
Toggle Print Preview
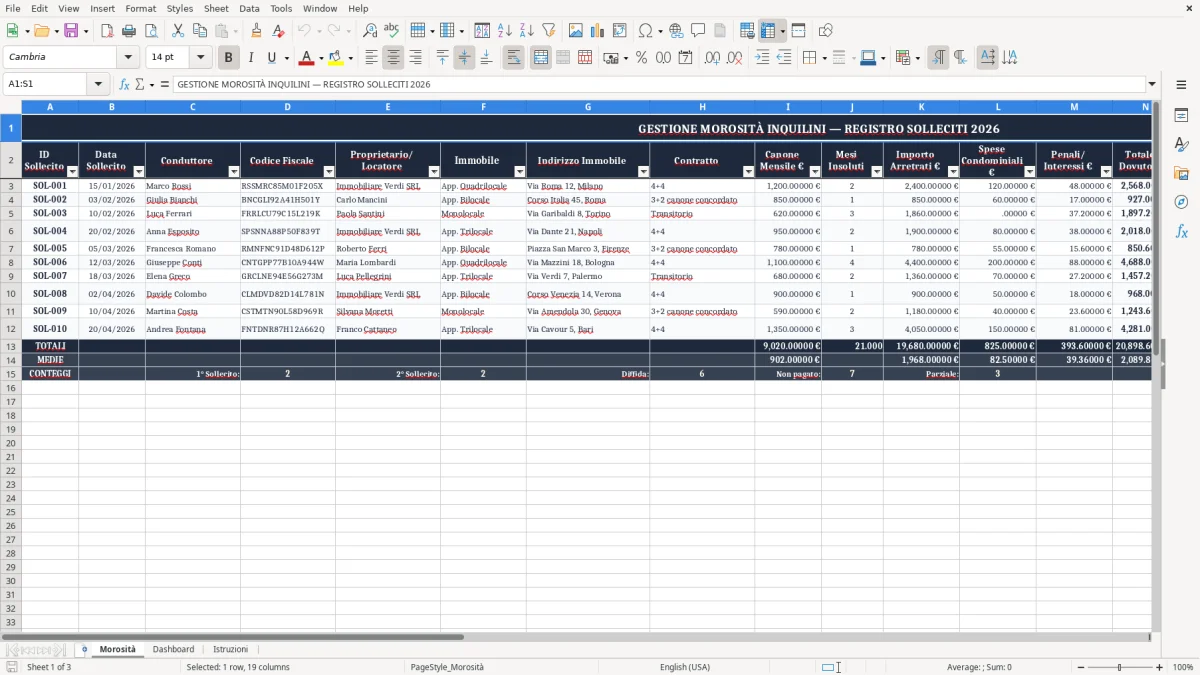[x=150, y=31]
